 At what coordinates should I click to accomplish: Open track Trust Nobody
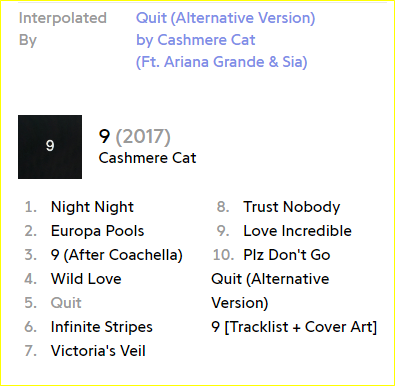(x=292, y=207)
